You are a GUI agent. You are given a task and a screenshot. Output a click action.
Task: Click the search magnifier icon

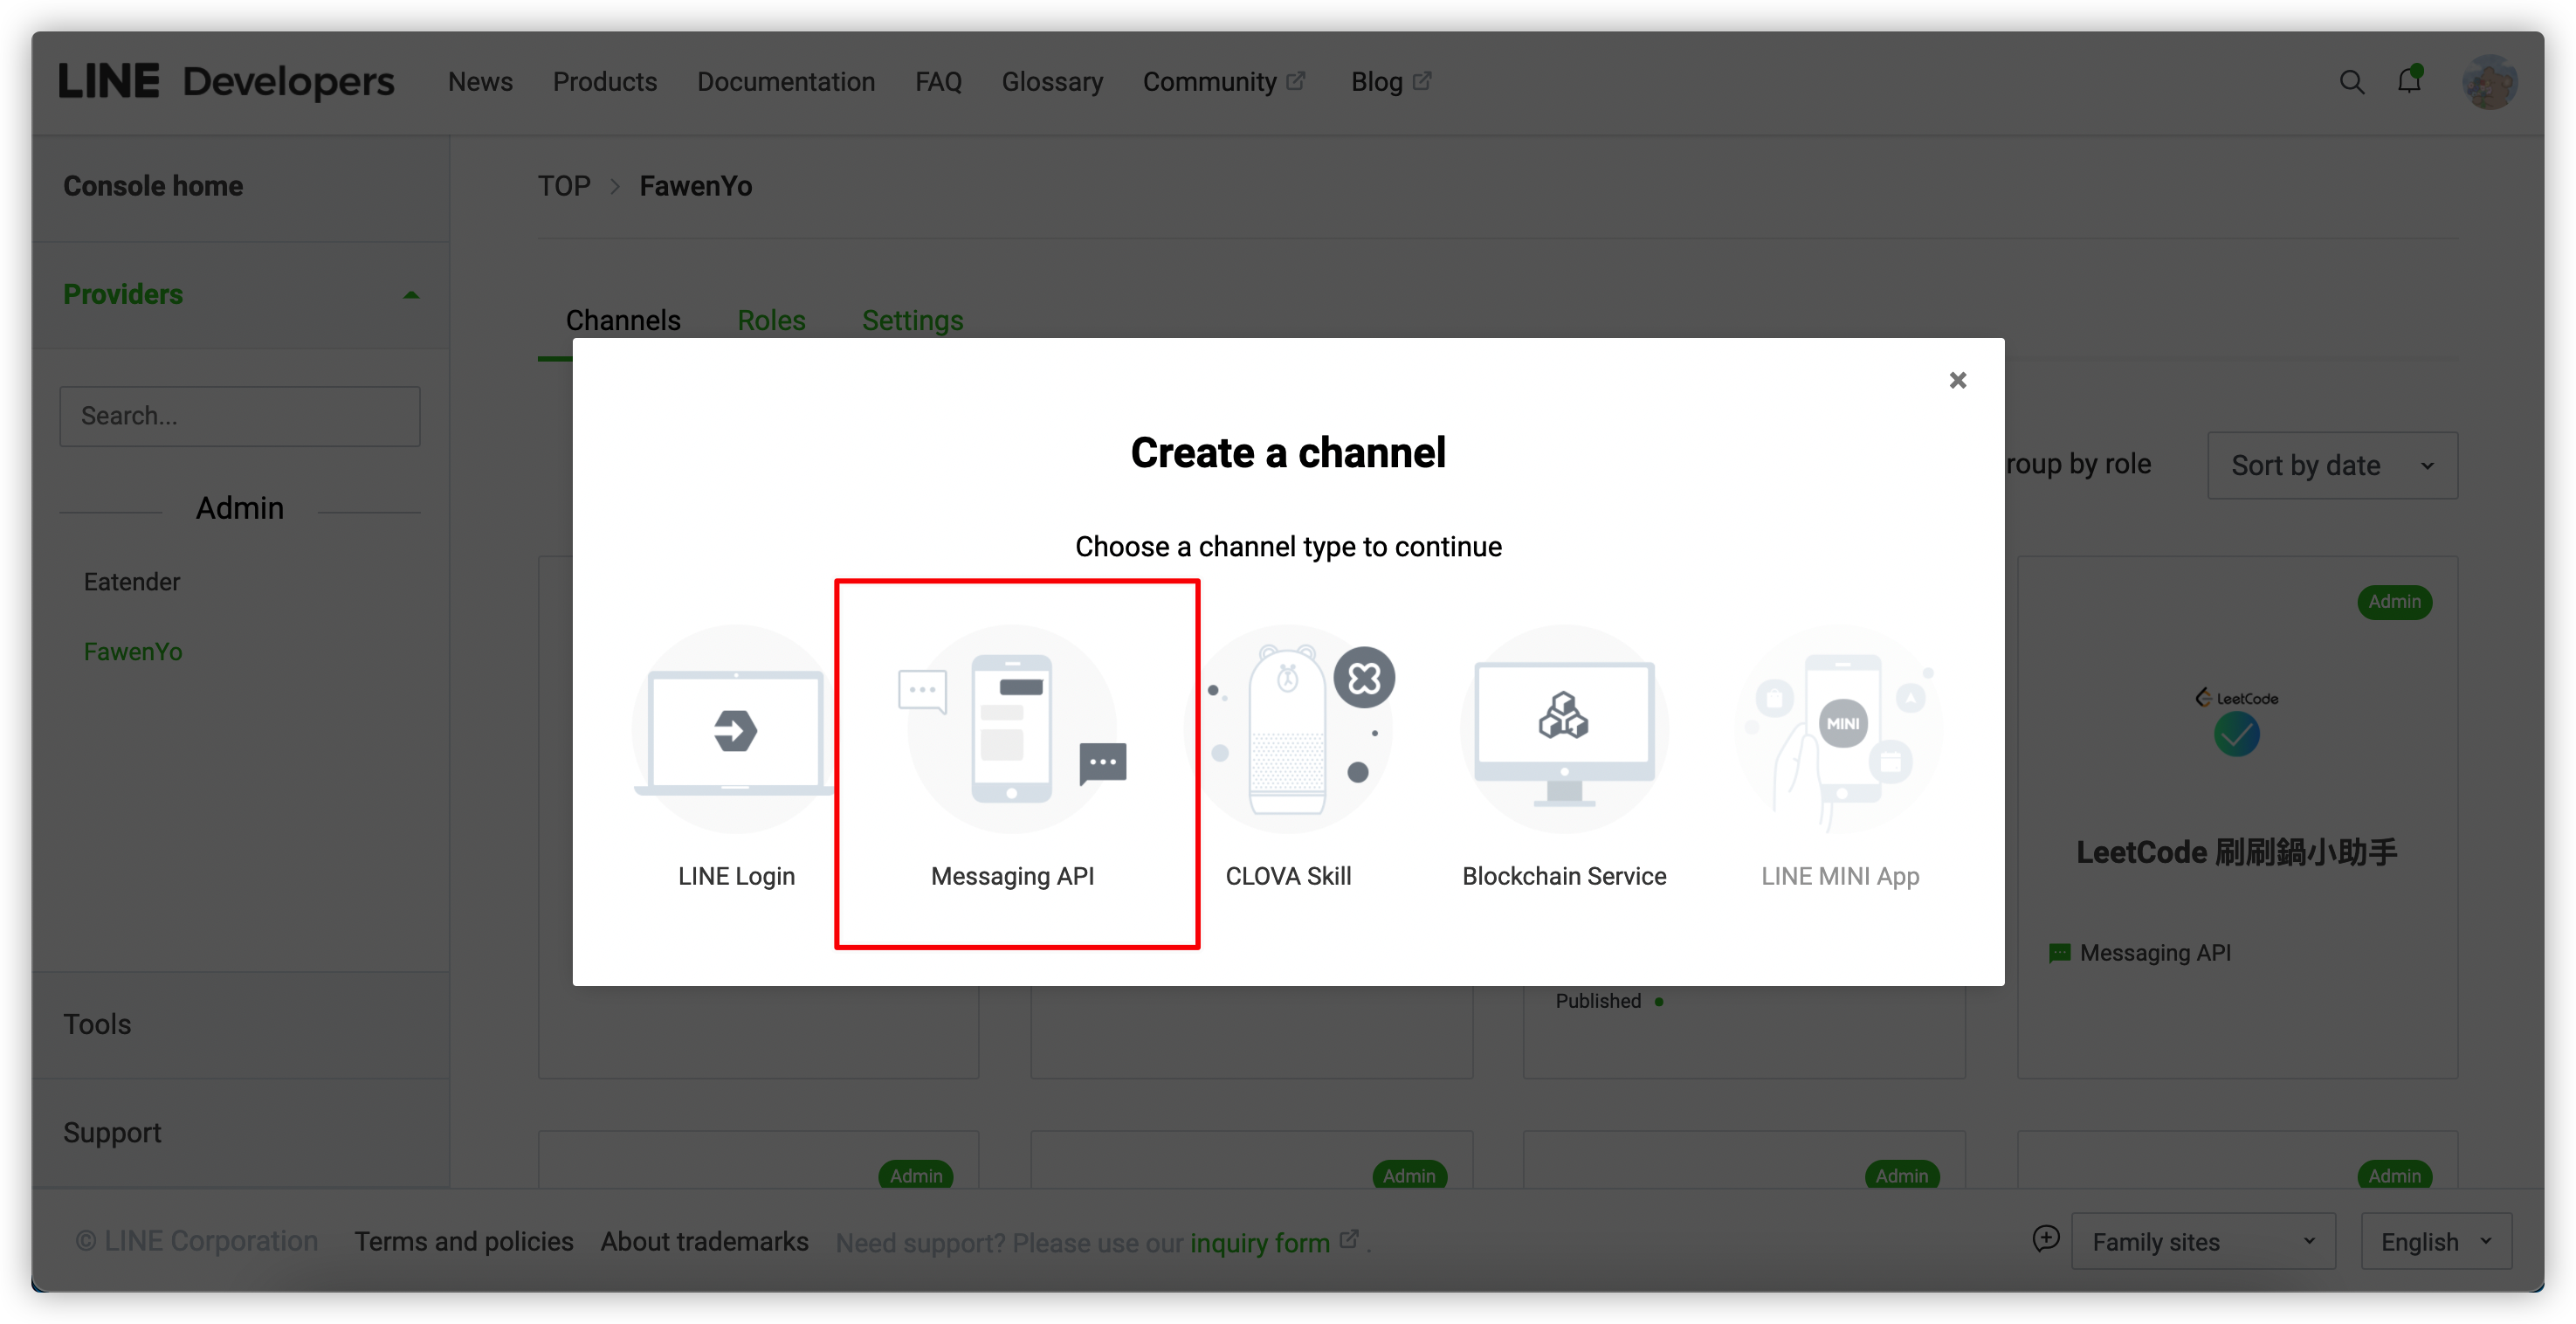click(2352, 81)
